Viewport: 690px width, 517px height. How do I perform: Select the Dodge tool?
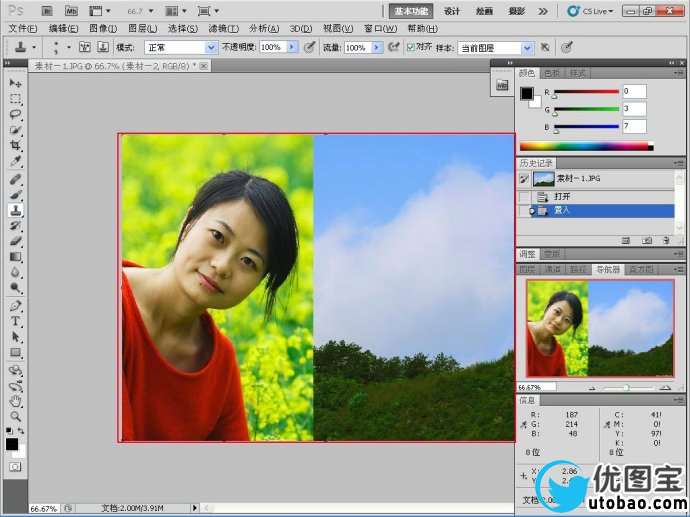[15, 288]
